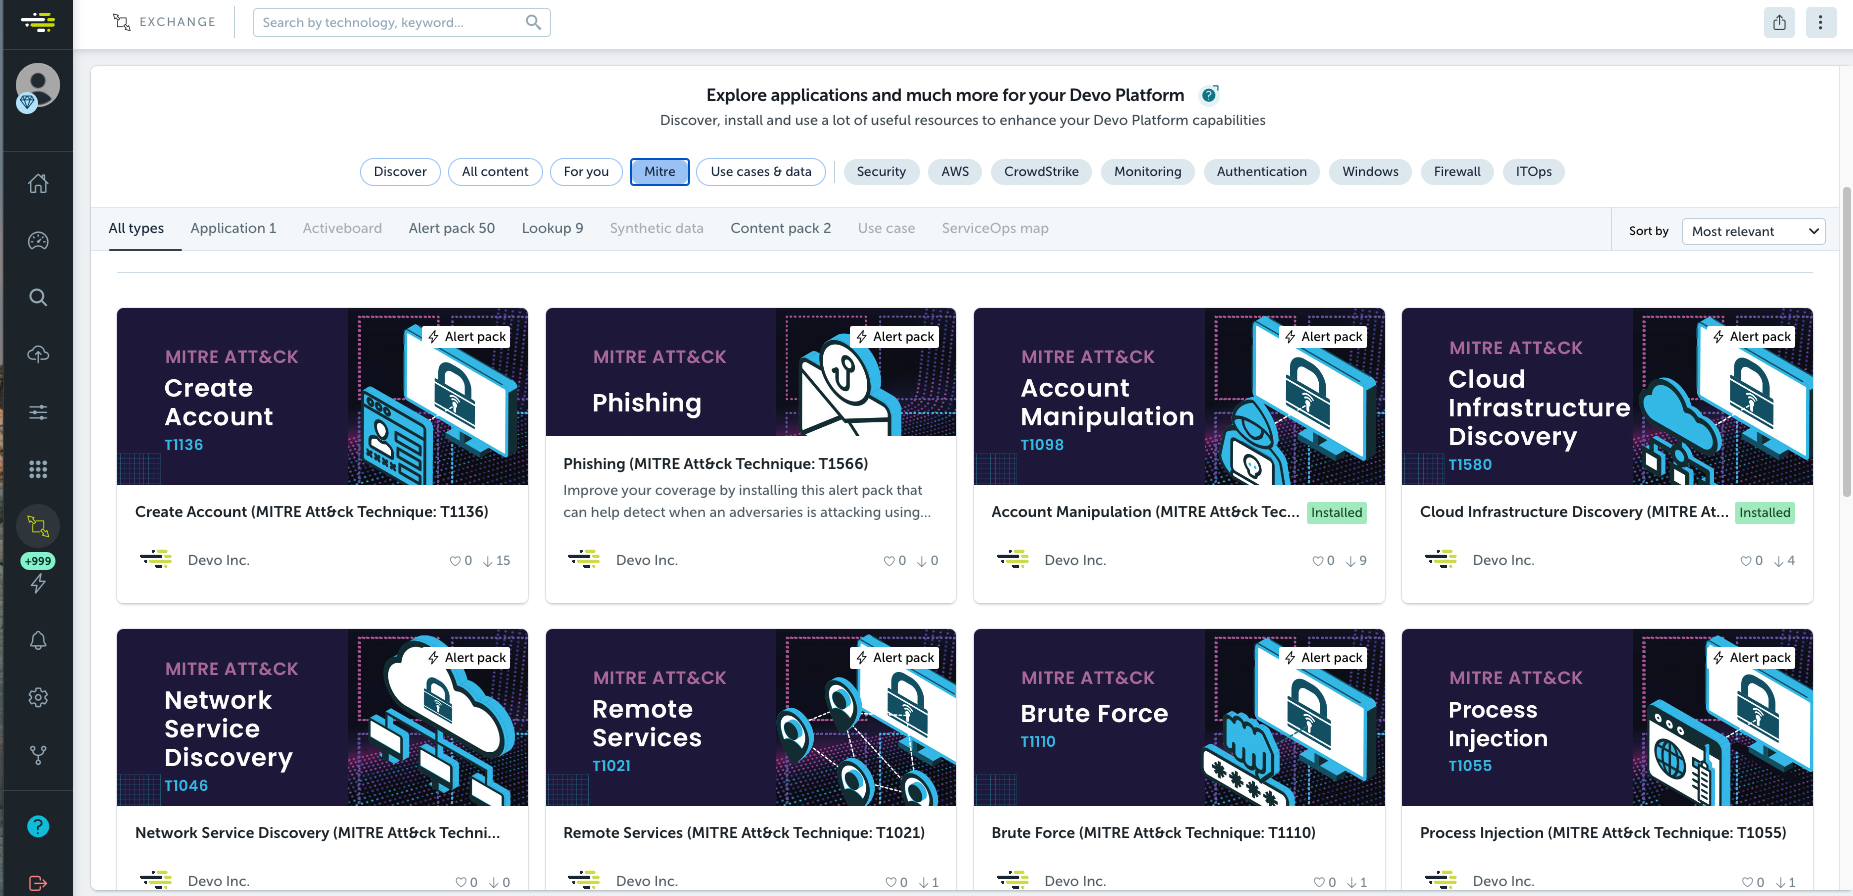Open the Home icon in sidebar
The image size is (1853, 896).
click(x=38, y=183)
